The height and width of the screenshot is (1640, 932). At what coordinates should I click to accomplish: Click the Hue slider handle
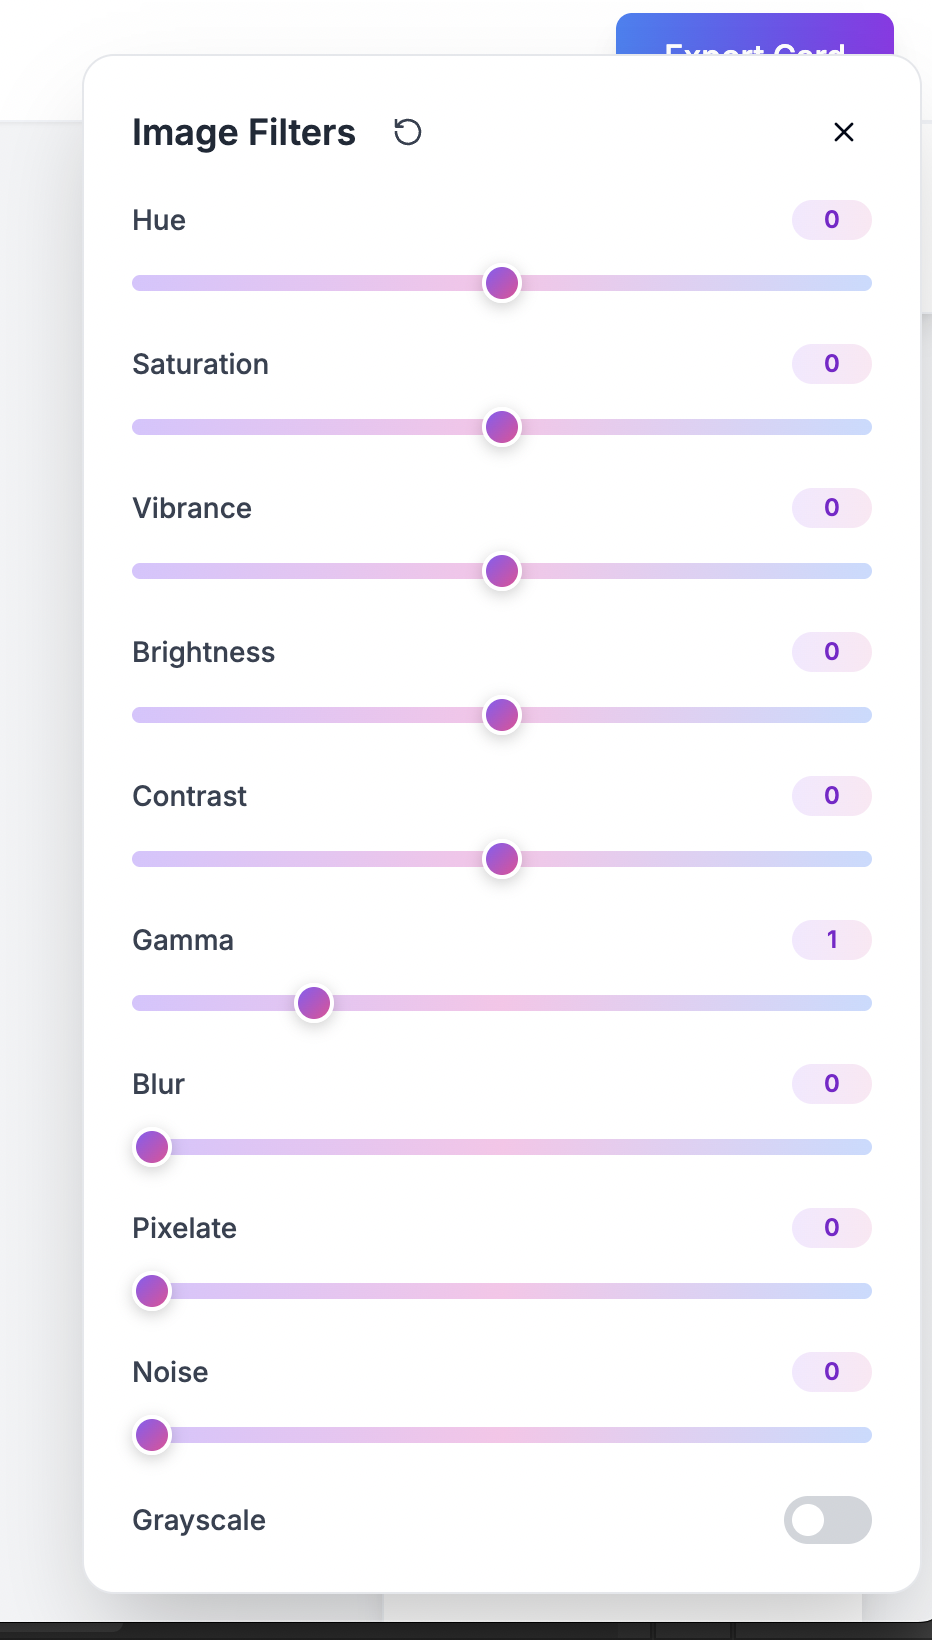[502, 283]
